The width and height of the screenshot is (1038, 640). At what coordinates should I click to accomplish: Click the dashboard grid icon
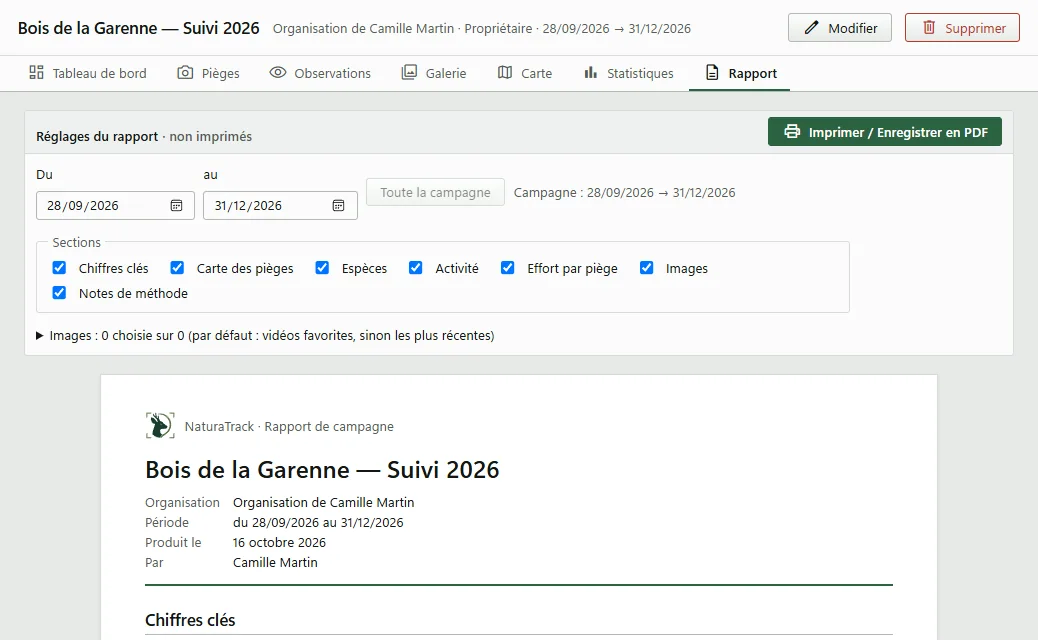(36, 73)
